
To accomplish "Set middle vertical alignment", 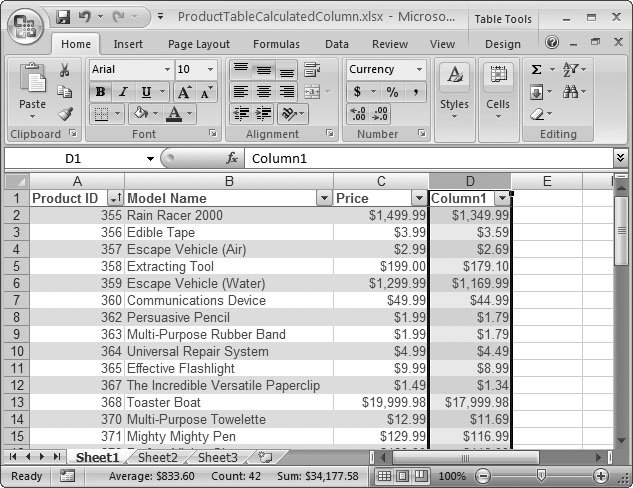I will click(x=264, y=69).
